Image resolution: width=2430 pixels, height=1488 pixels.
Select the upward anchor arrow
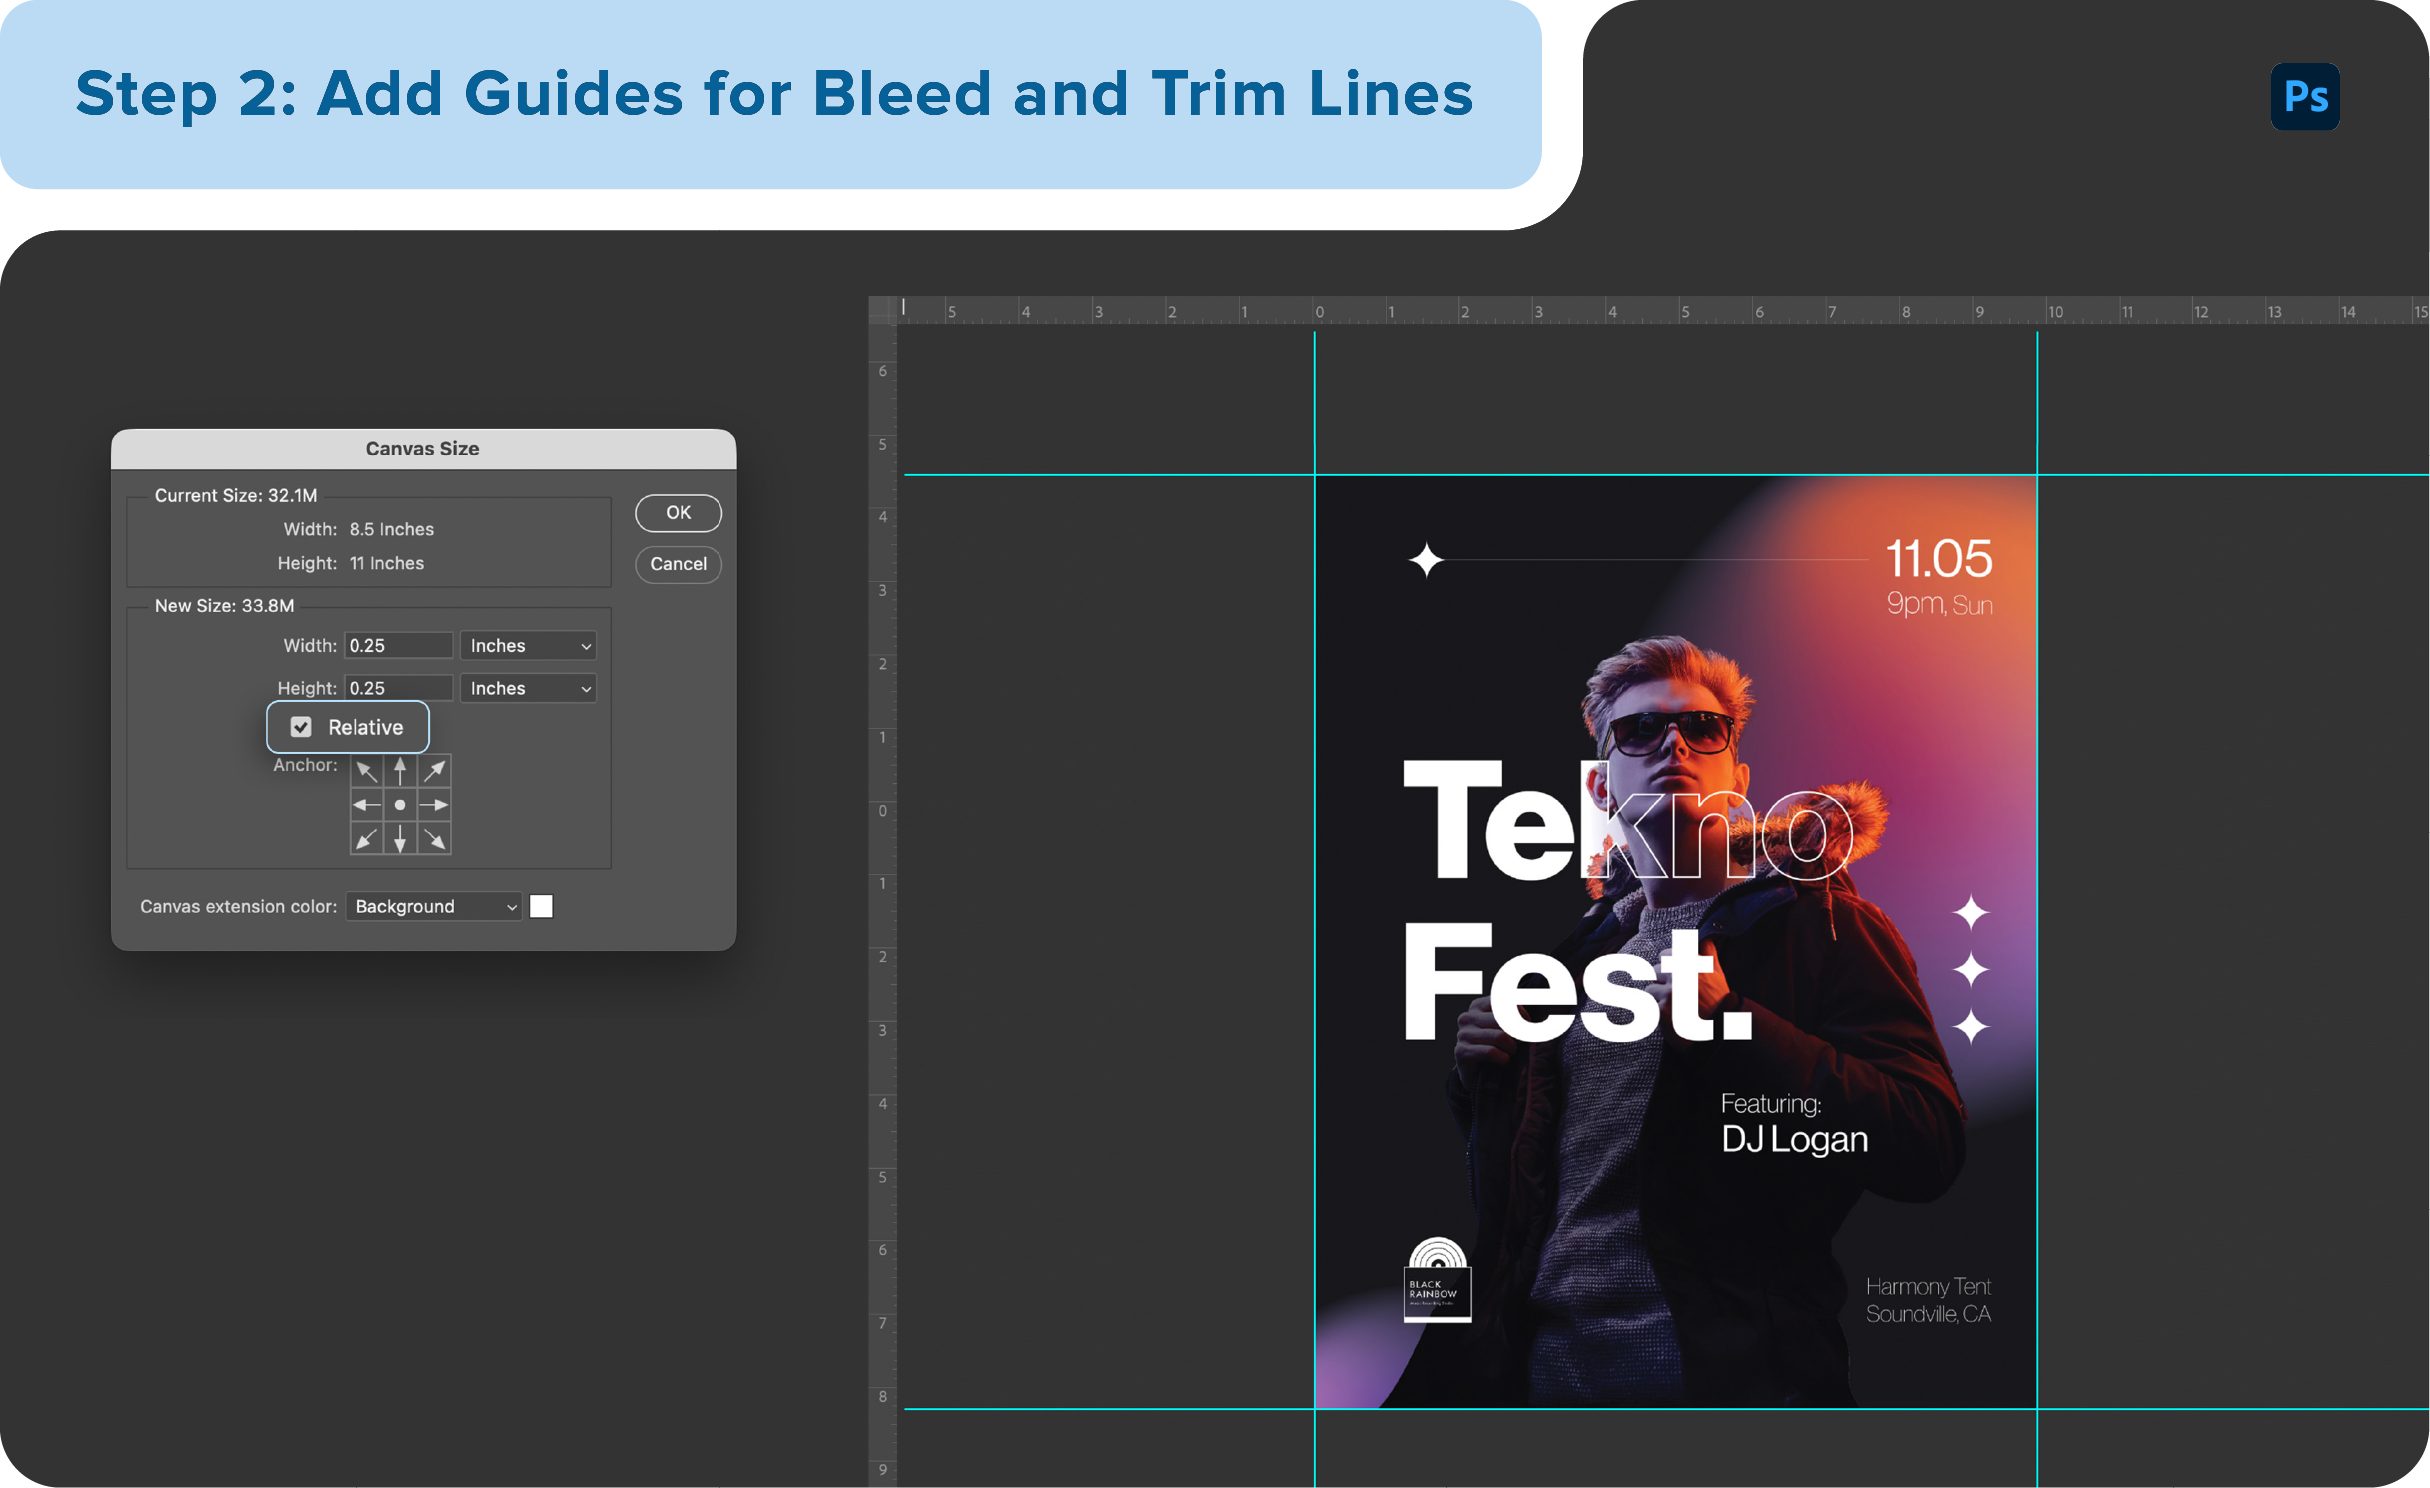pos(400,770)
